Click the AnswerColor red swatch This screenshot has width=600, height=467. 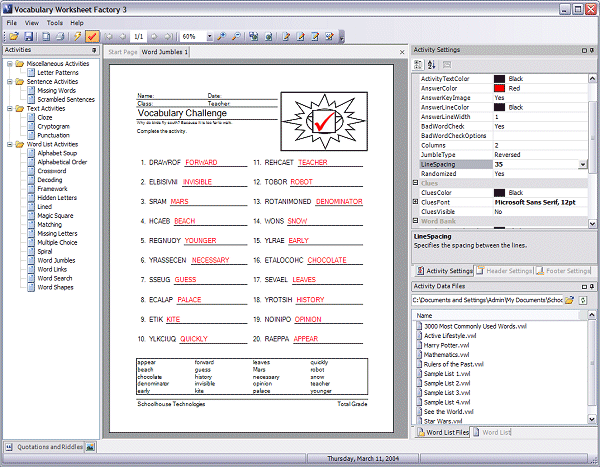(x=499, y=88)
